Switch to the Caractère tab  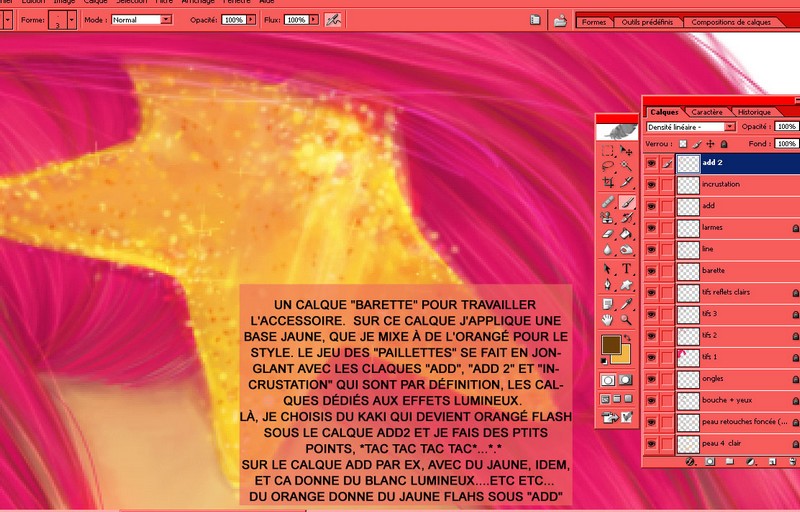click(707, 112)
